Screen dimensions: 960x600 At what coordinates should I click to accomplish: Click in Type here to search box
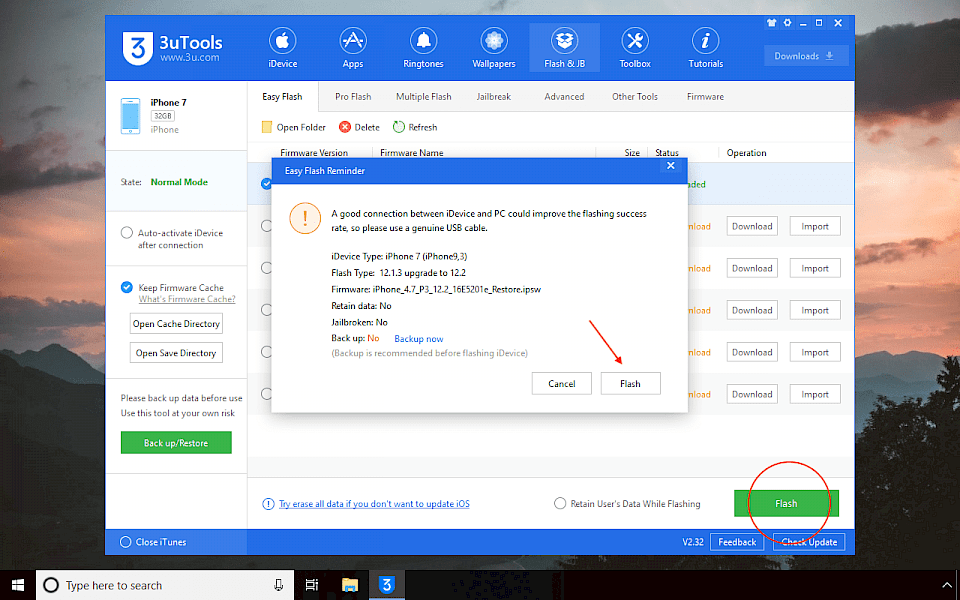click(x=165, y=585)
